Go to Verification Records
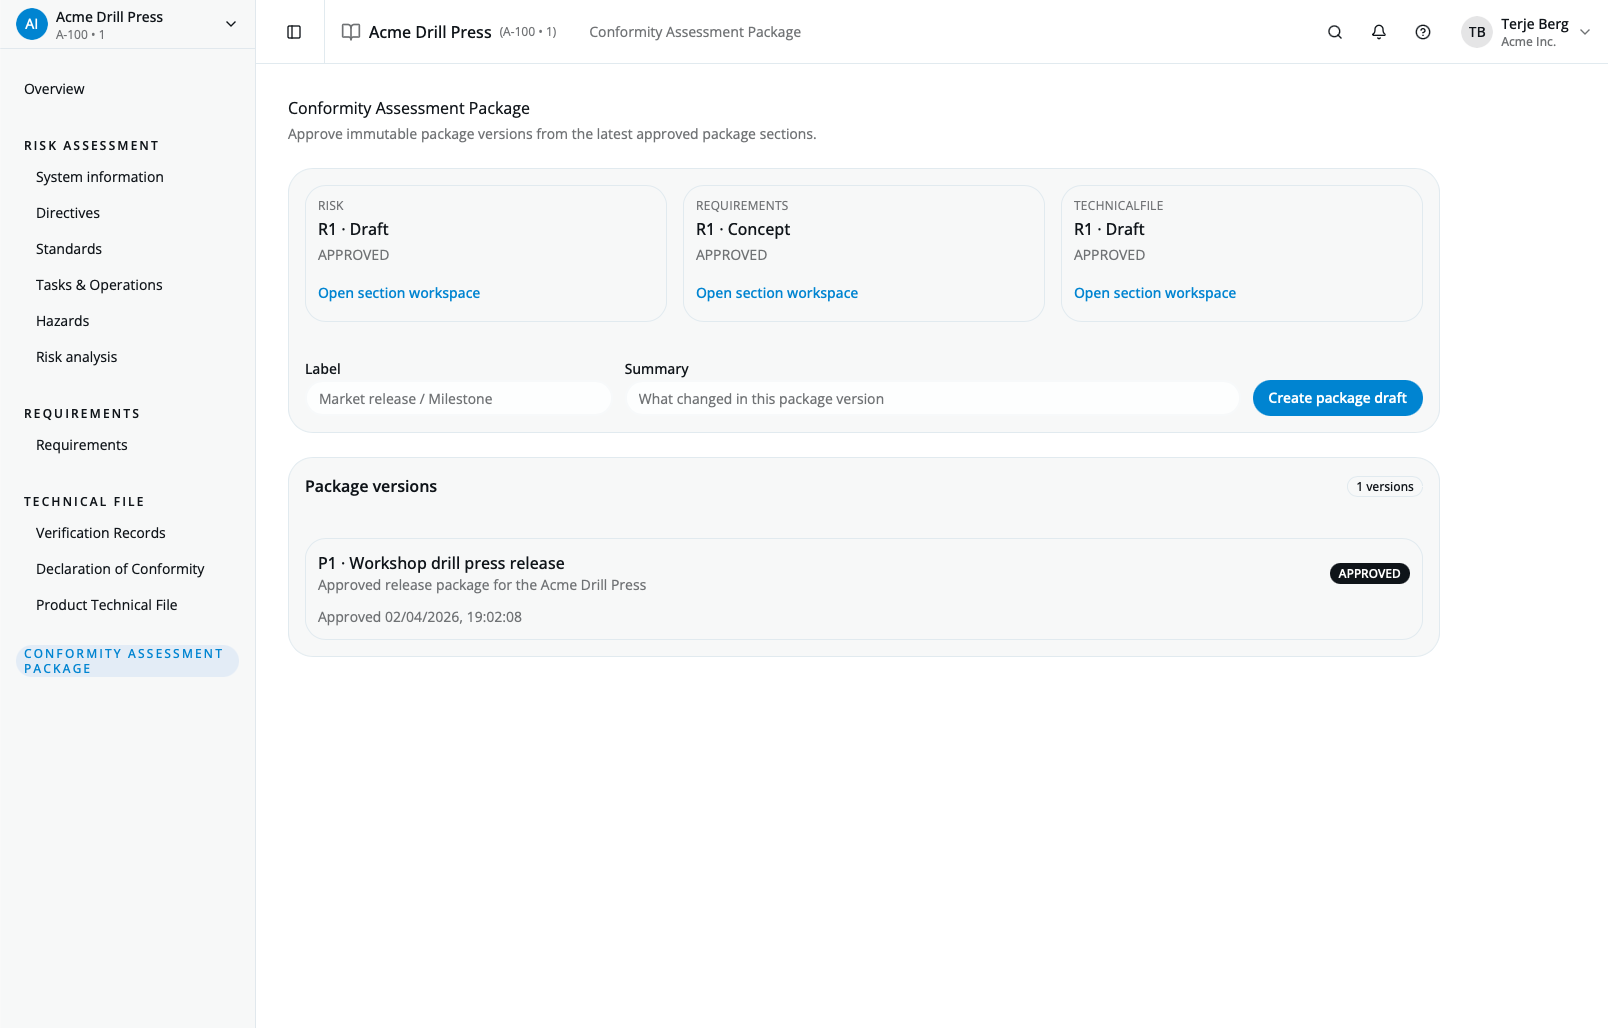The image size is (1608, 1028). (x=101, y=533)
